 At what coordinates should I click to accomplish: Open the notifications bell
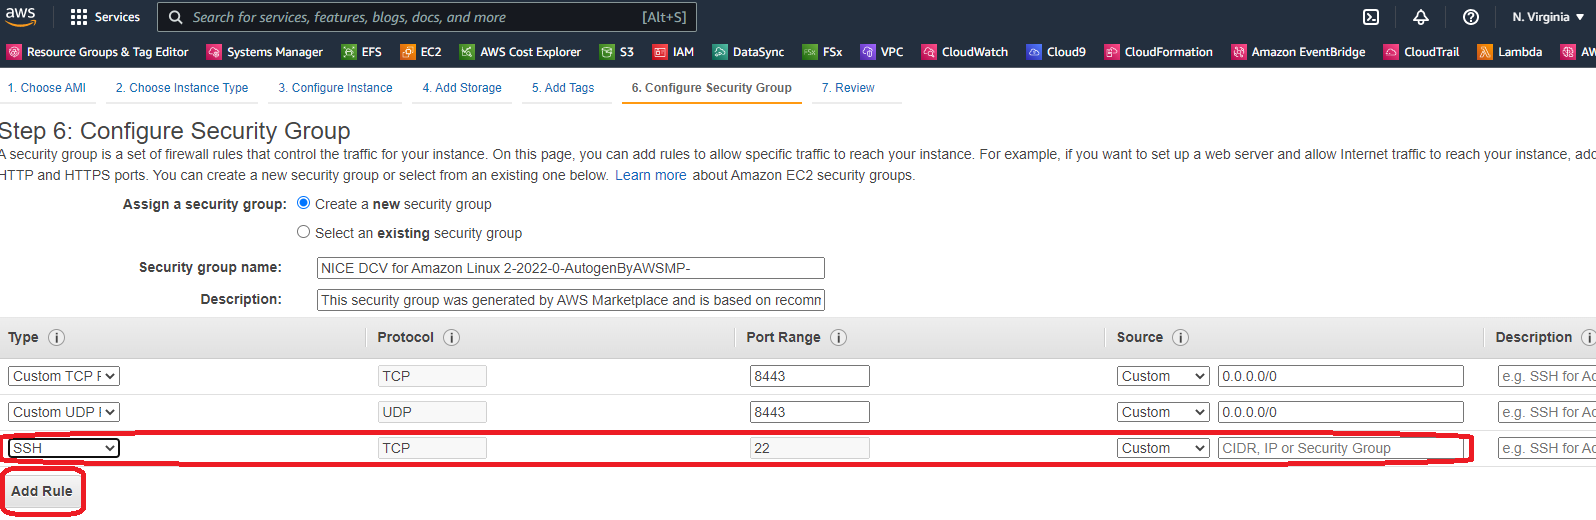point(1420,17)
